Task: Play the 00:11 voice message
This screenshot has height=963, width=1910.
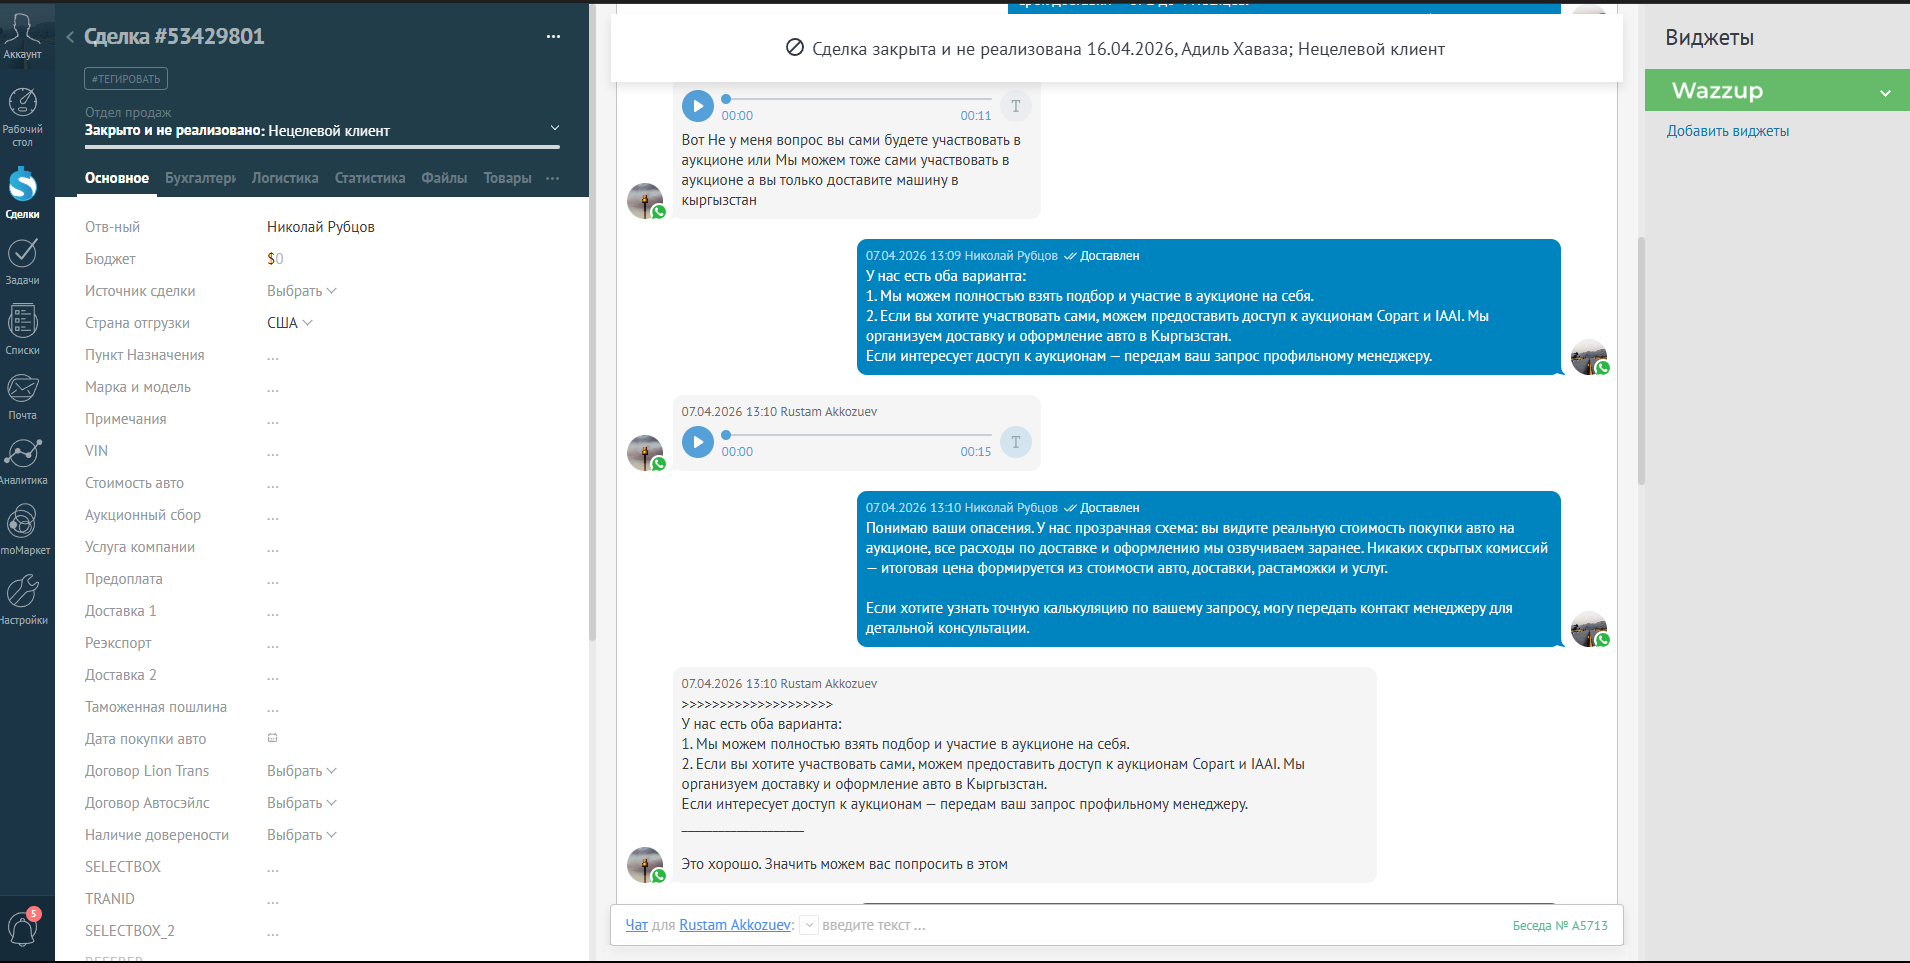Action: tap(698, 106)
